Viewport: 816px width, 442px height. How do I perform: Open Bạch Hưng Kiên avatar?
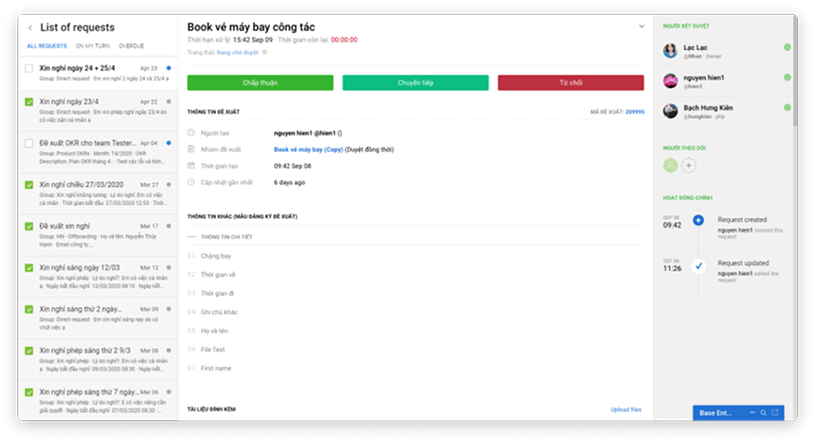(670, 111)
